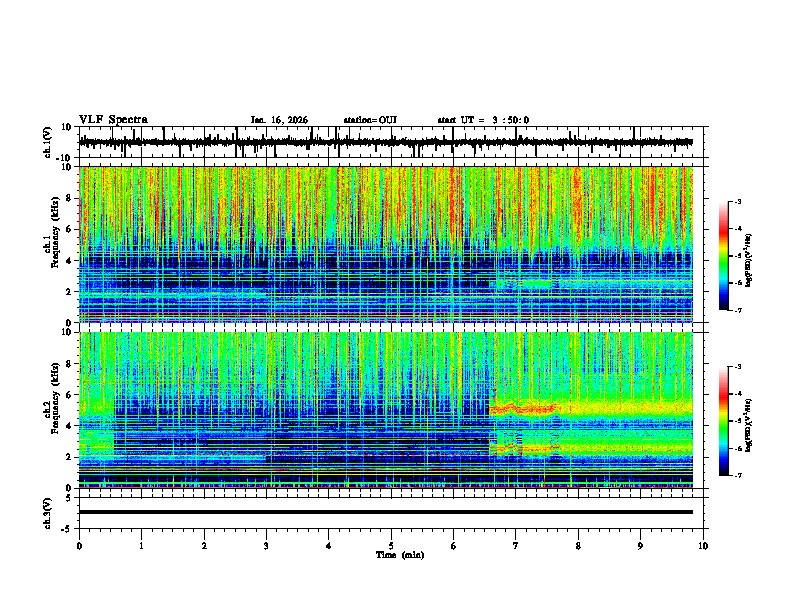Click the "Time (min)" axis label
This screenshot has width=792, height=612.
(x=400, y=555)
